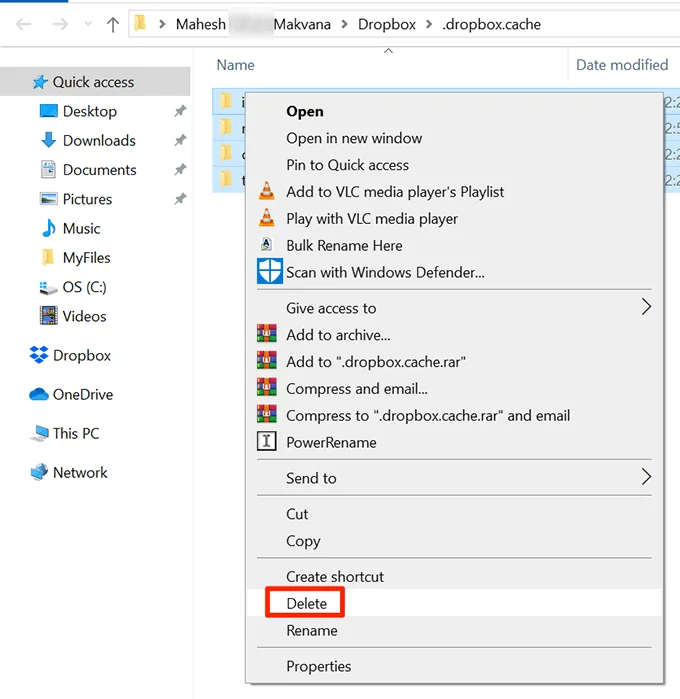Select Mahesh in the address path
680x699 pixels.
201,24
